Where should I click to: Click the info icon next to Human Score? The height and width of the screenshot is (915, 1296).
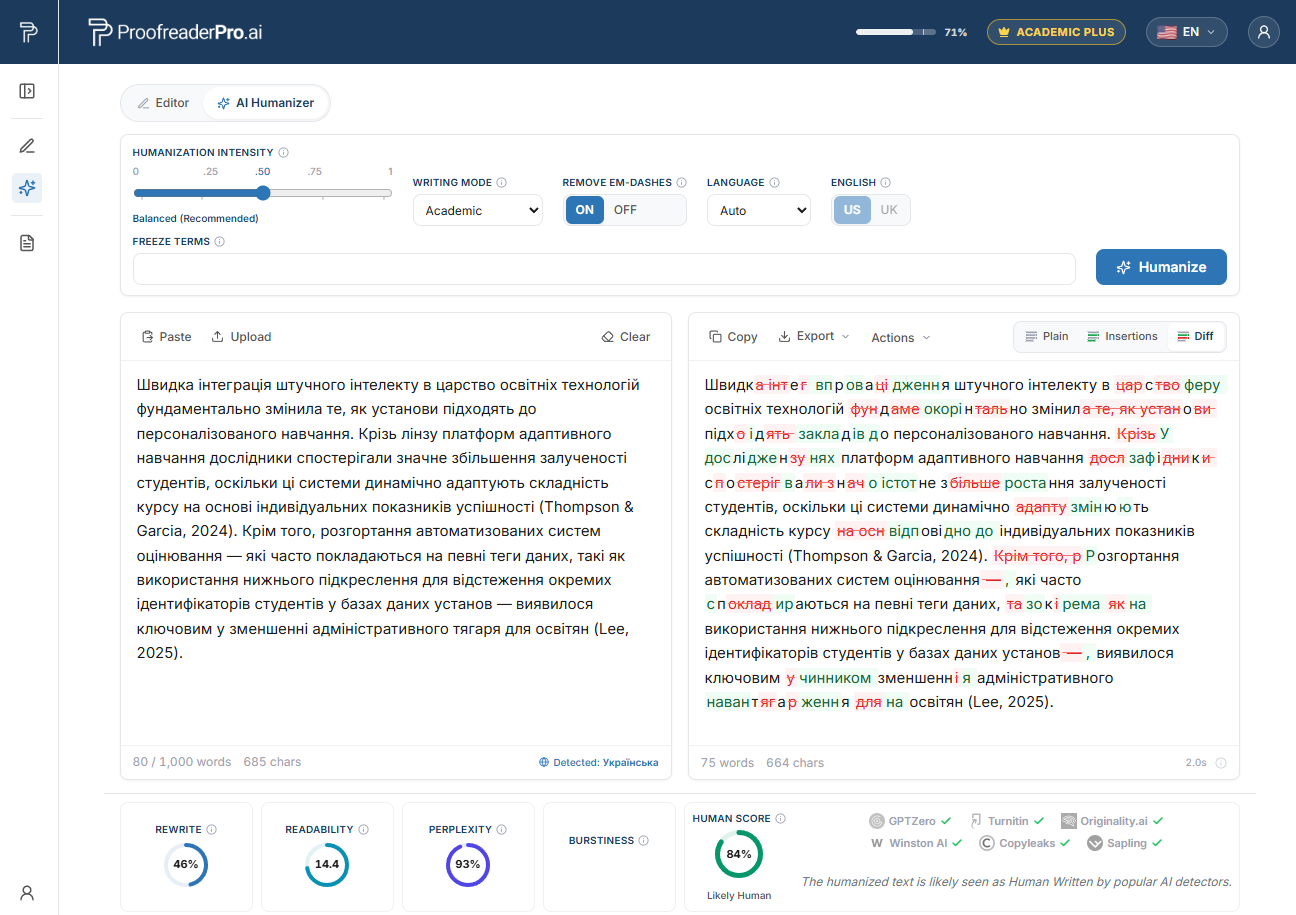point(781,819)
